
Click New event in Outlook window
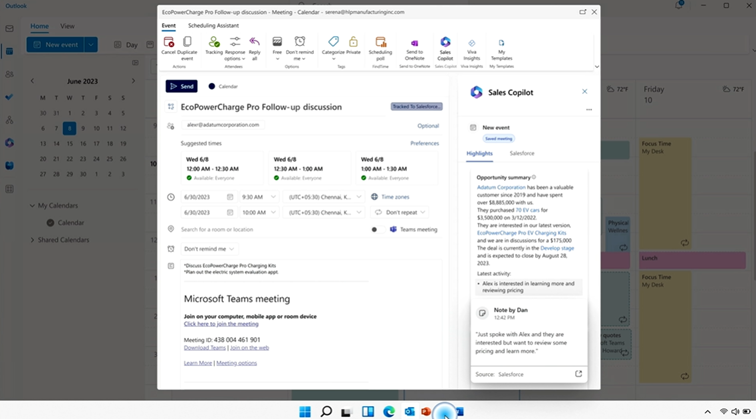[55, 44]
